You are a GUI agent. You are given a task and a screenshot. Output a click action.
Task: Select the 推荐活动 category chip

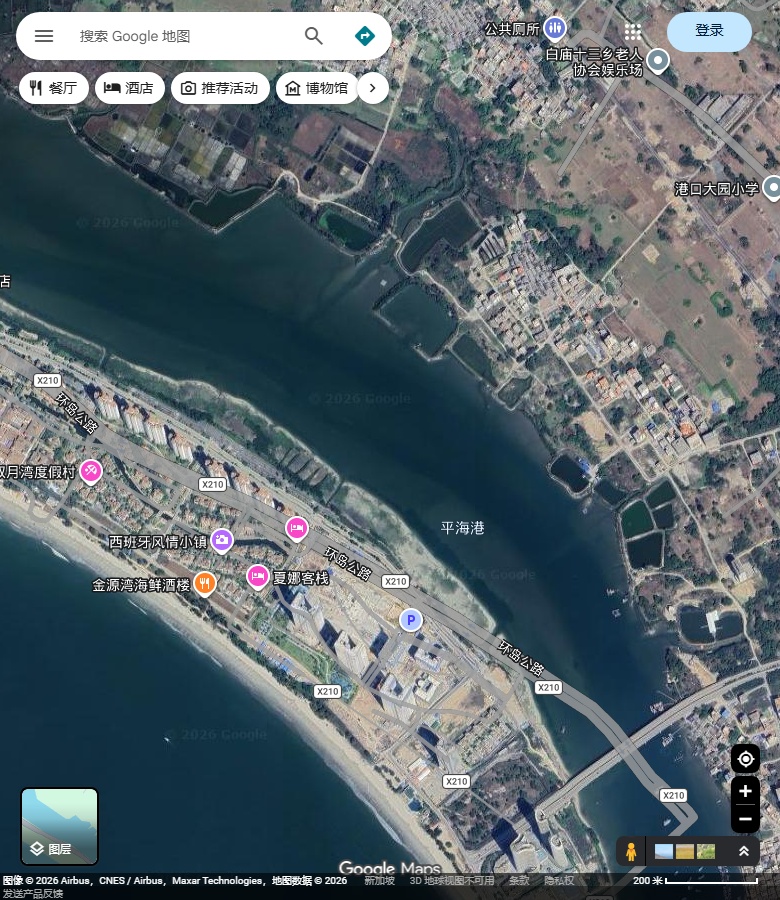220,88
